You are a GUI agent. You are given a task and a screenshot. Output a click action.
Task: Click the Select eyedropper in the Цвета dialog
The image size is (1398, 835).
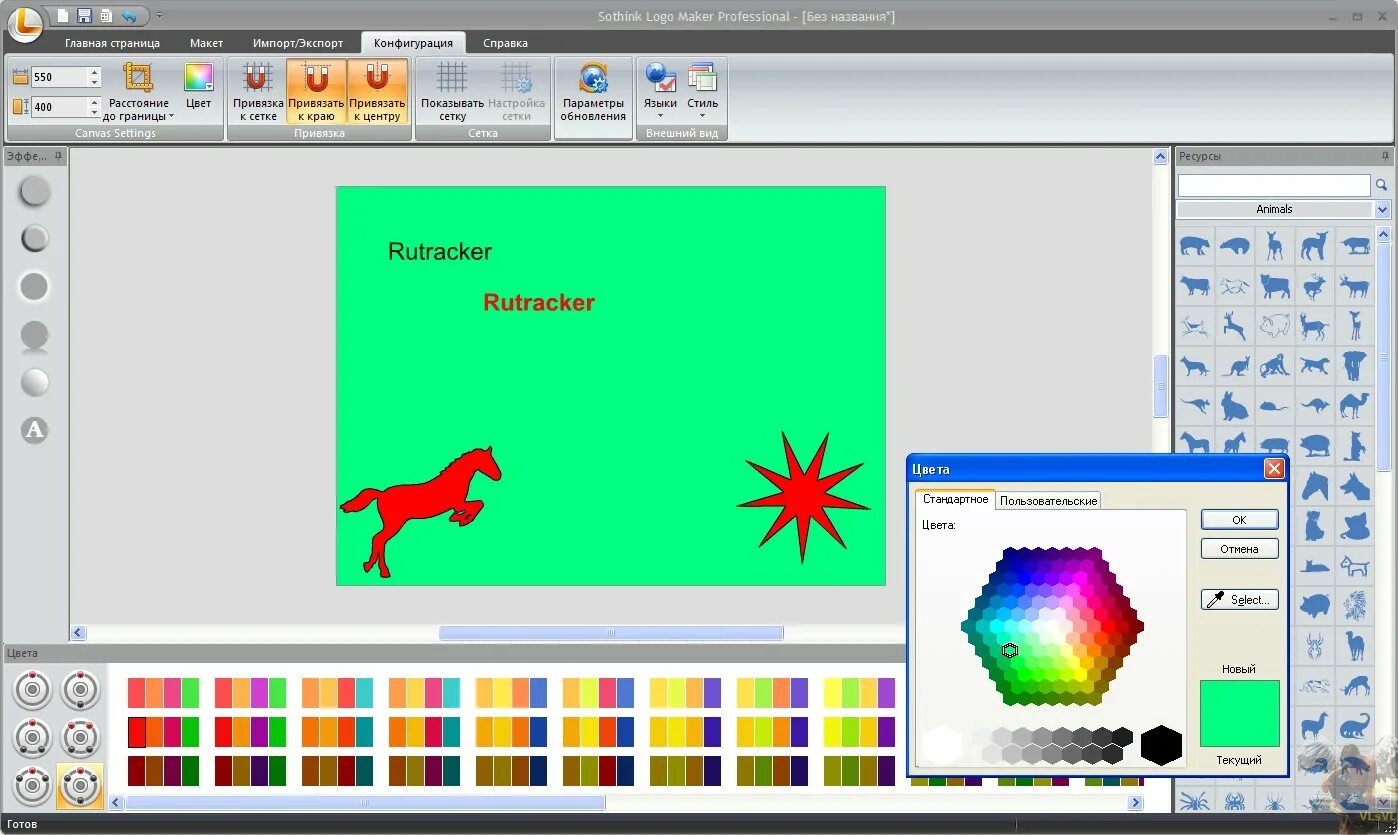pyautogui.click(x=1239, y=599)
